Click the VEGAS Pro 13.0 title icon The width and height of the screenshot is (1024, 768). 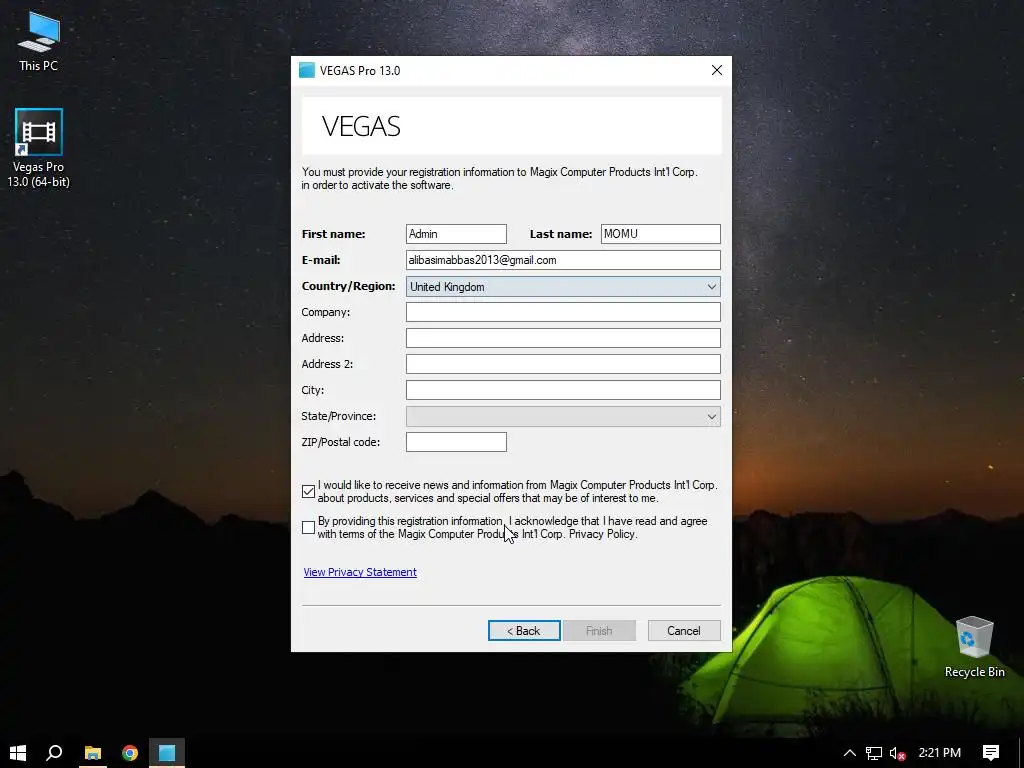coord(306,71)
